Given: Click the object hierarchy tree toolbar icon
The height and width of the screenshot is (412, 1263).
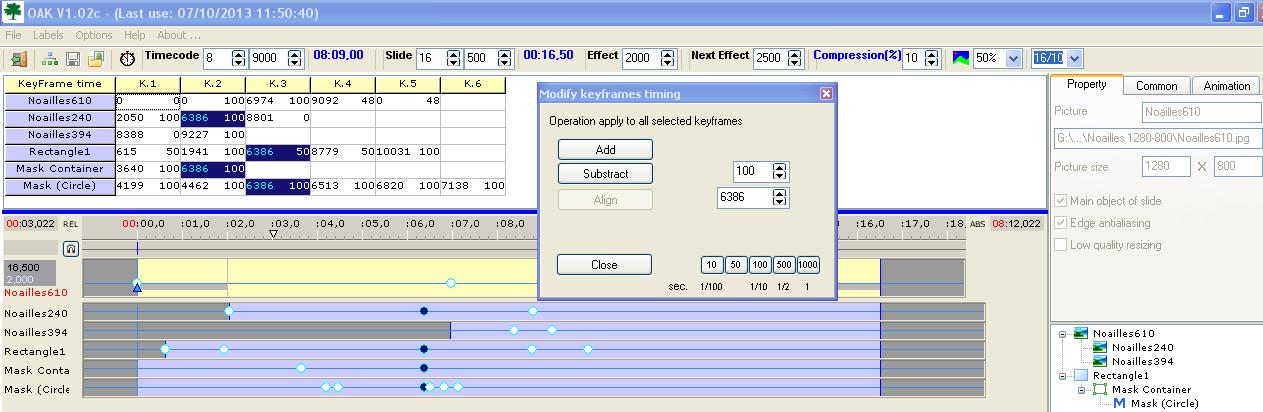Looking at the screenshot, I should [x=53, y=59].
